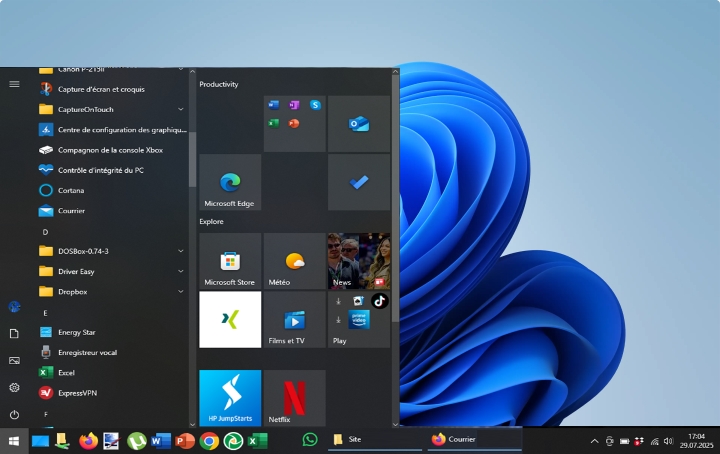Expand the Dropbox folder chevron
Viewport: 720px width, 454px height.
[x=180, y=291]
